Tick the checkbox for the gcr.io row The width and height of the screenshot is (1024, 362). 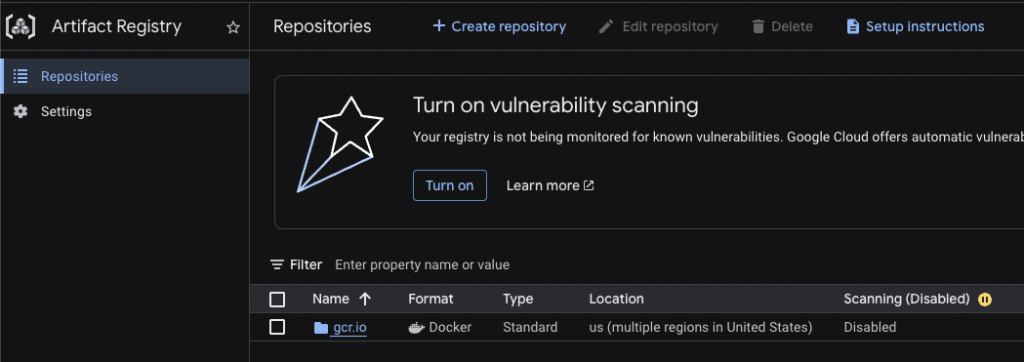click(277, 327)
